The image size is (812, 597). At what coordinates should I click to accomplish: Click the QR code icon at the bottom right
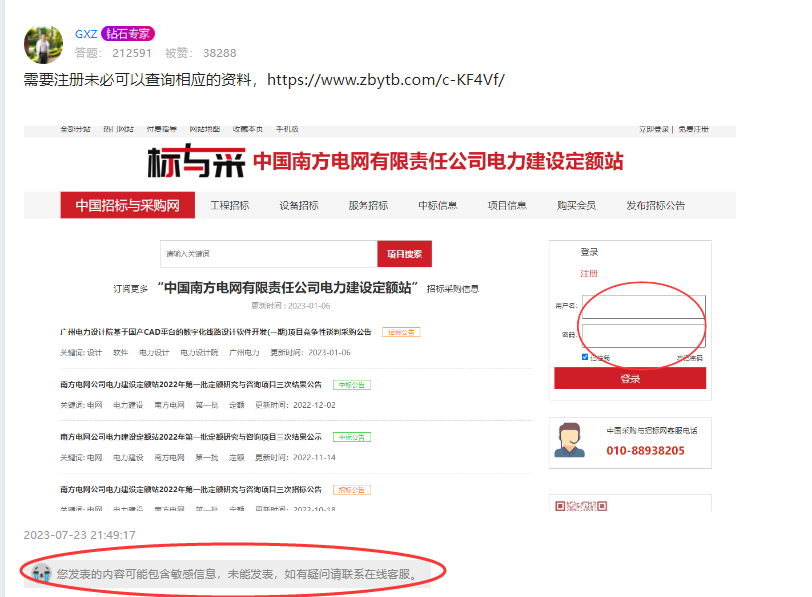click(x=581, y=505)
